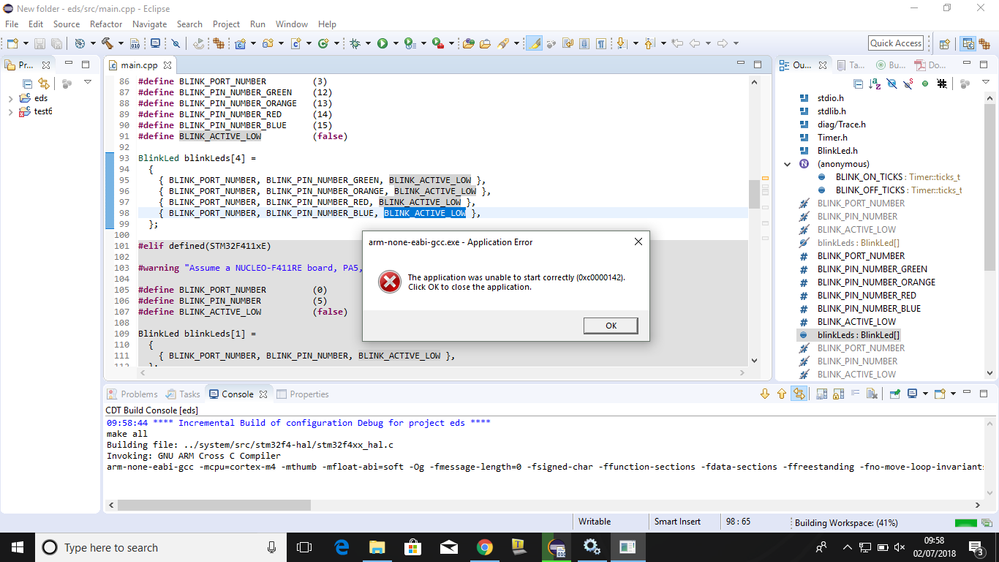Open the Build hammer dropdown arrow
The height and width of the screenshot is (562, 999).
[120, 43]
